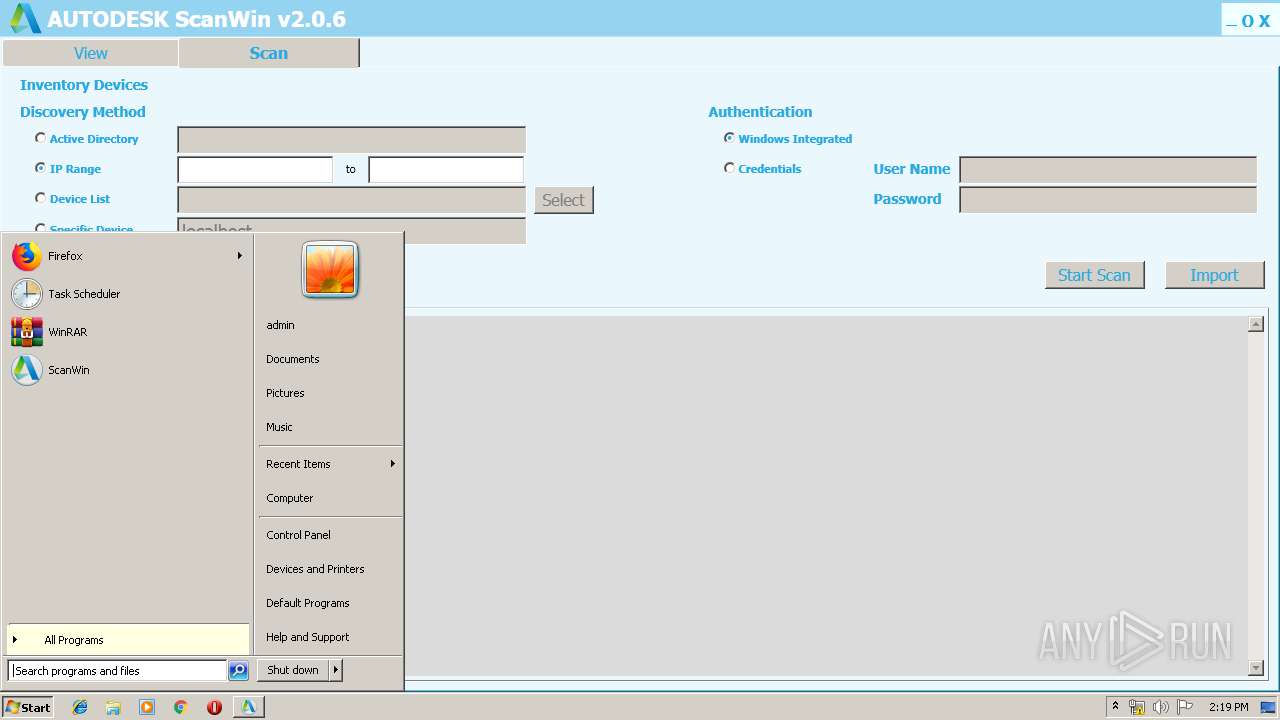Select Active Directory discovery method
Screen dimensions: 1280x720
point(40,138)
